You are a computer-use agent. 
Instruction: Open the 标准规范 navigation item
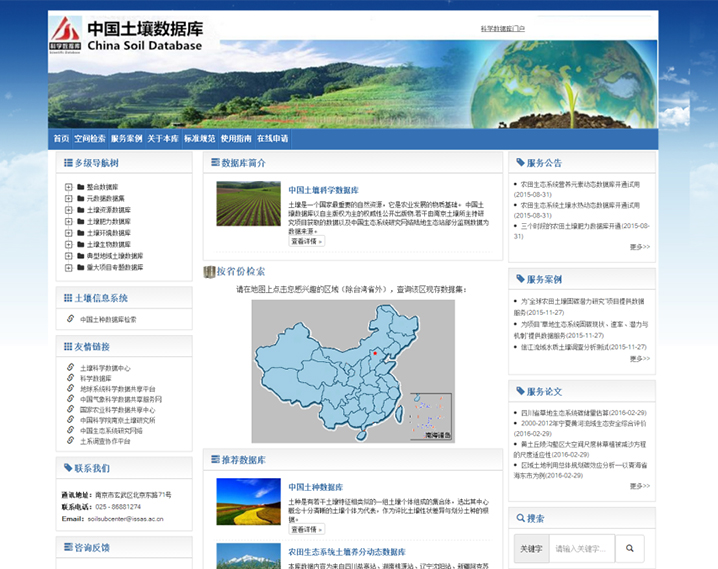point(200,138)
